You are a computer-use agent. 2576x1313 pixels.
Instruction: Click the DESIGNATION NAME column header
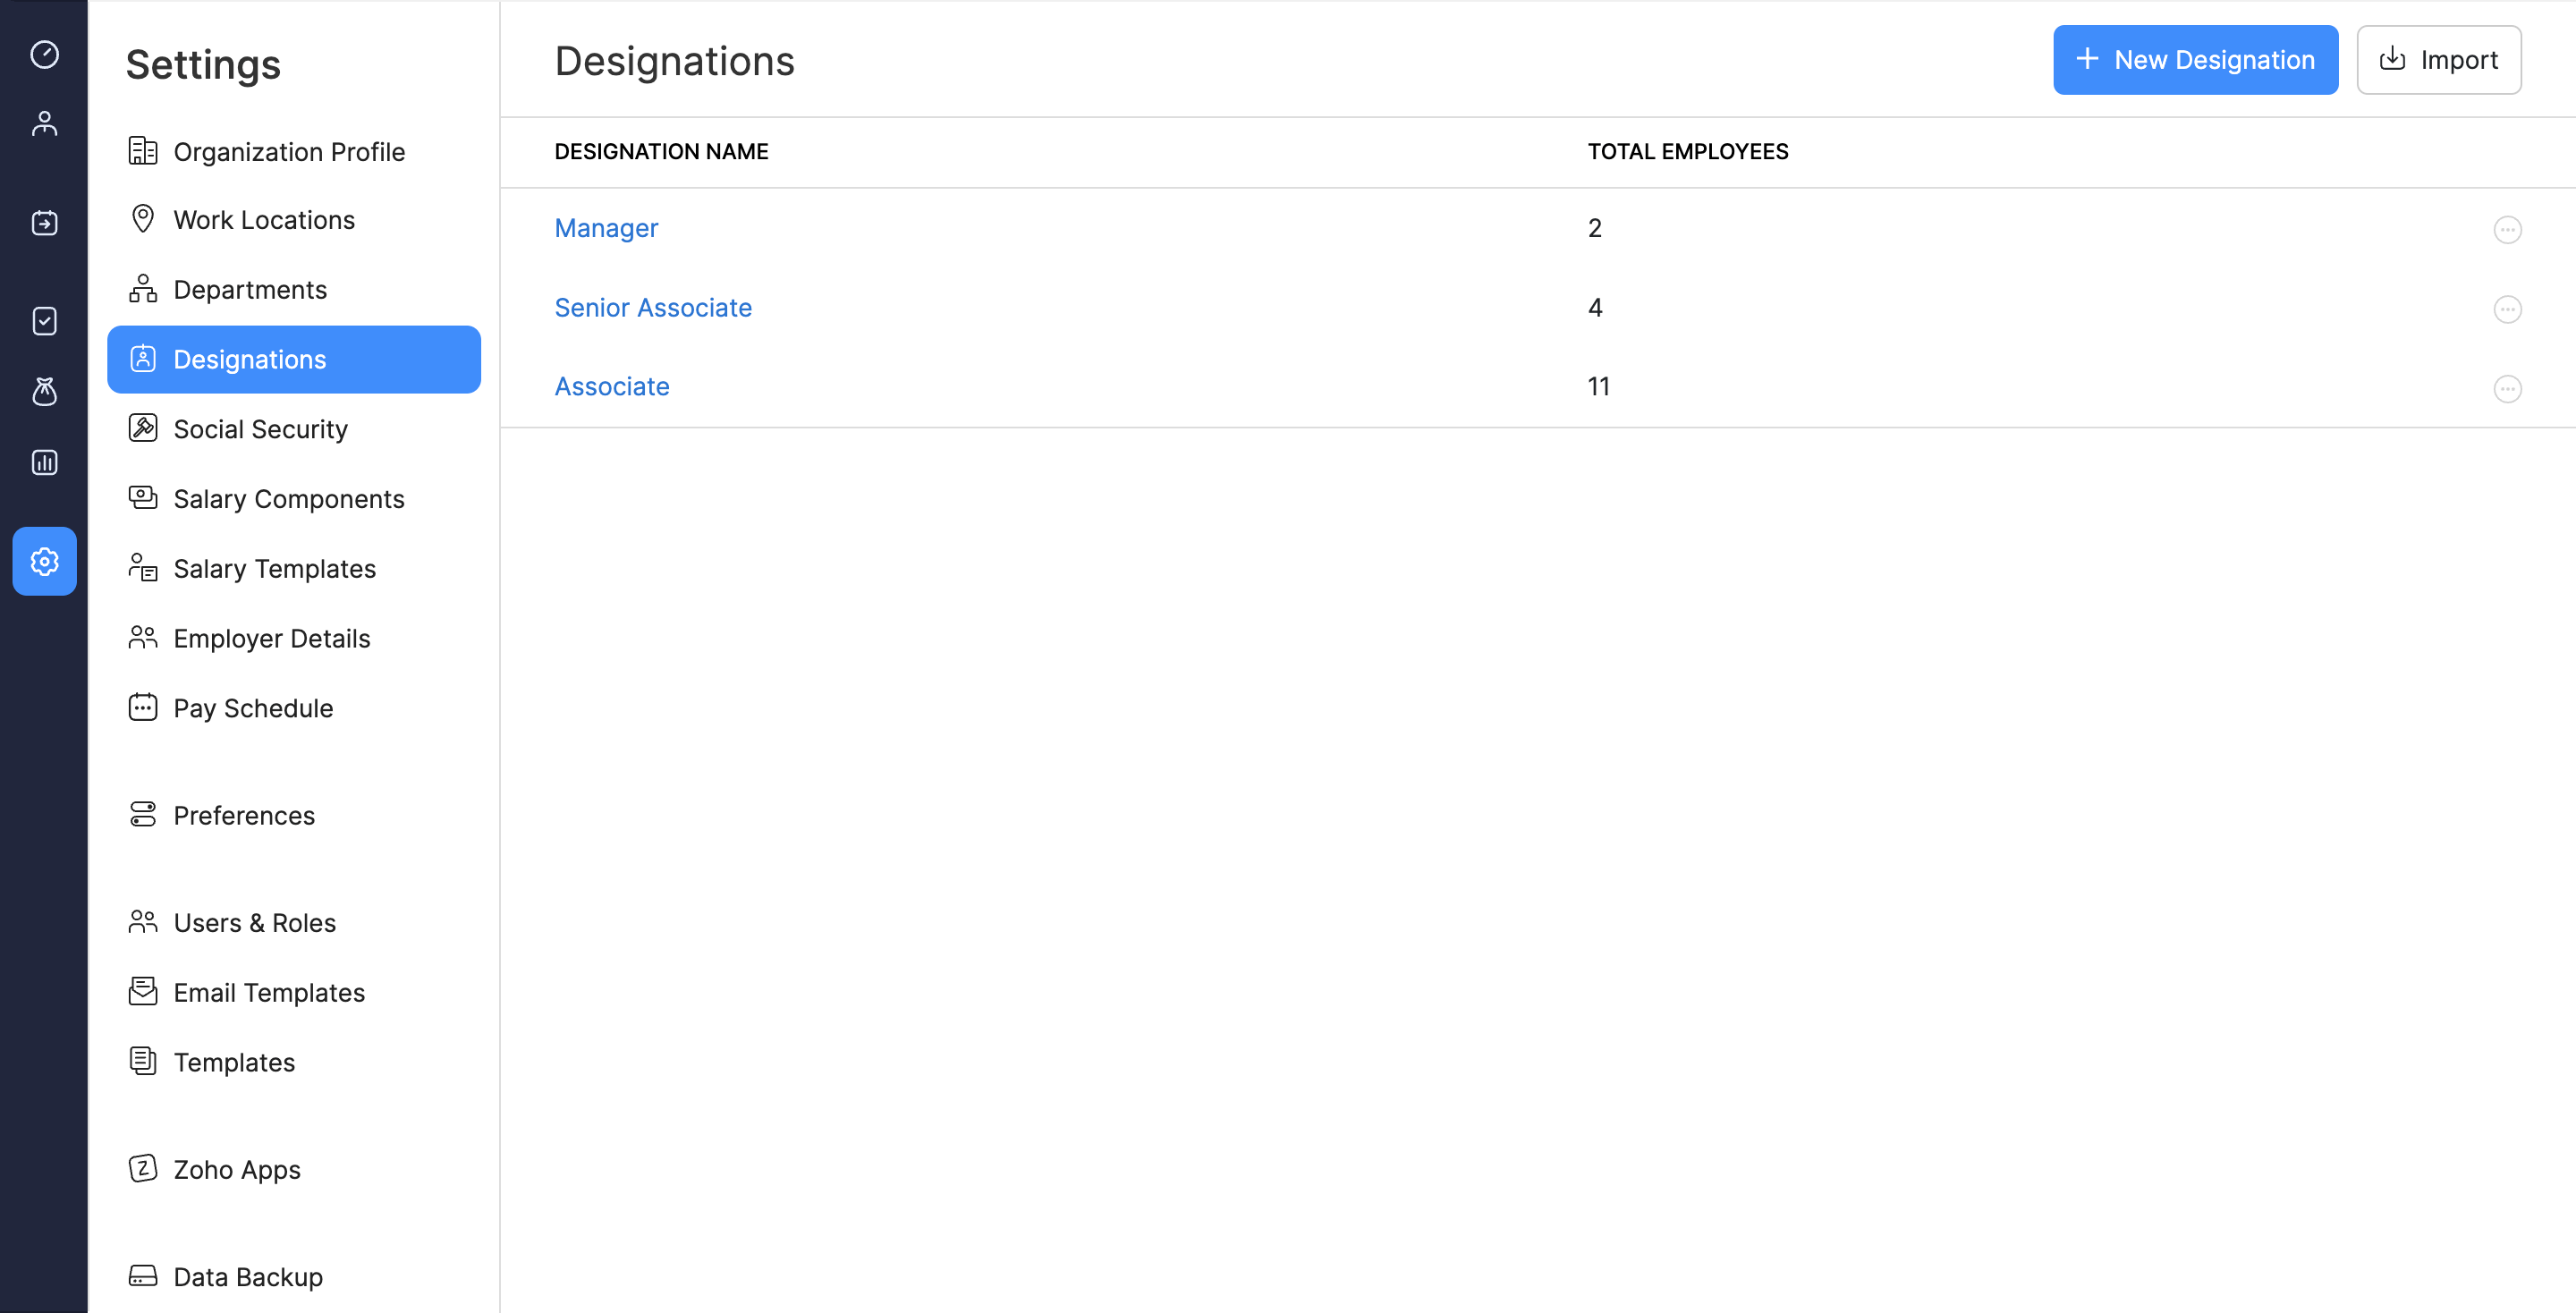click(661, 151)
